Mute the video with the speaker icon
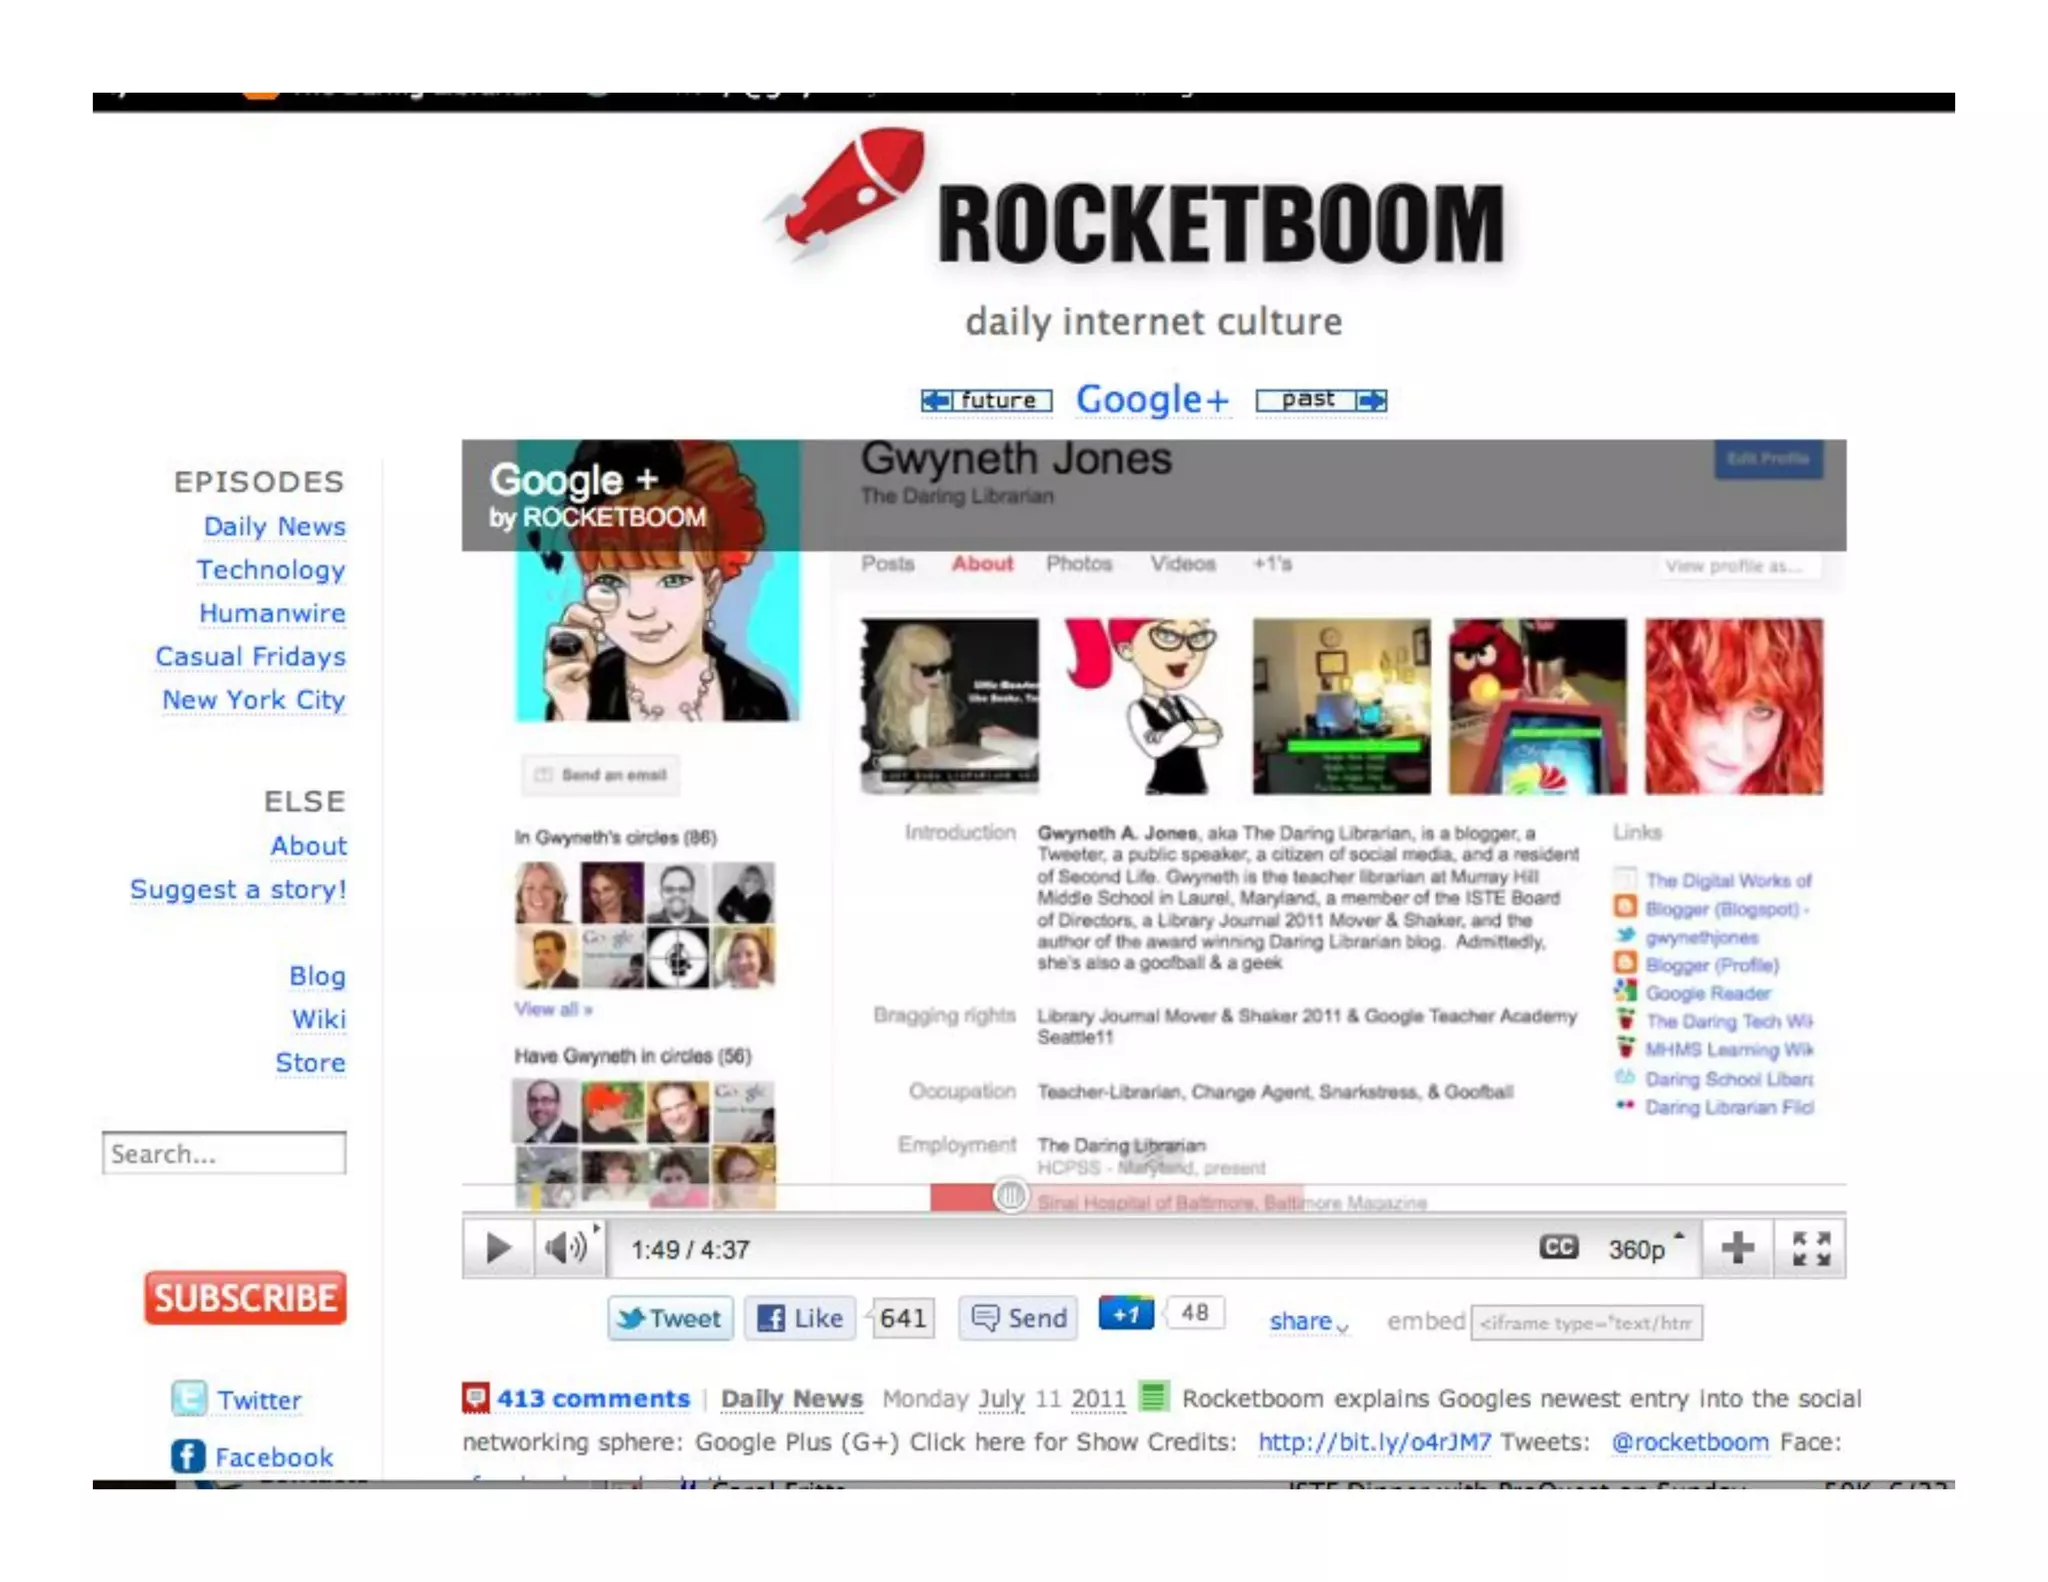Image resolution: width=2048 pixels, height=1582 pixels. click(566, 1247)
